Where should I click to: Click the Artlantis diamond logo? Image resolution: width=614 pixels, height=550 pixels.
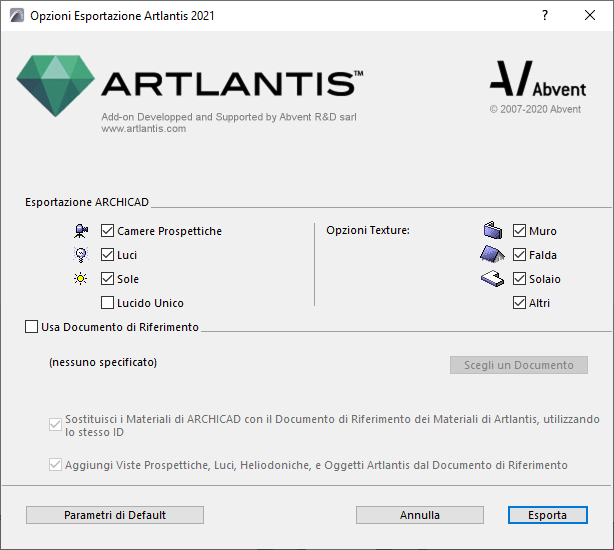(55, 86)
